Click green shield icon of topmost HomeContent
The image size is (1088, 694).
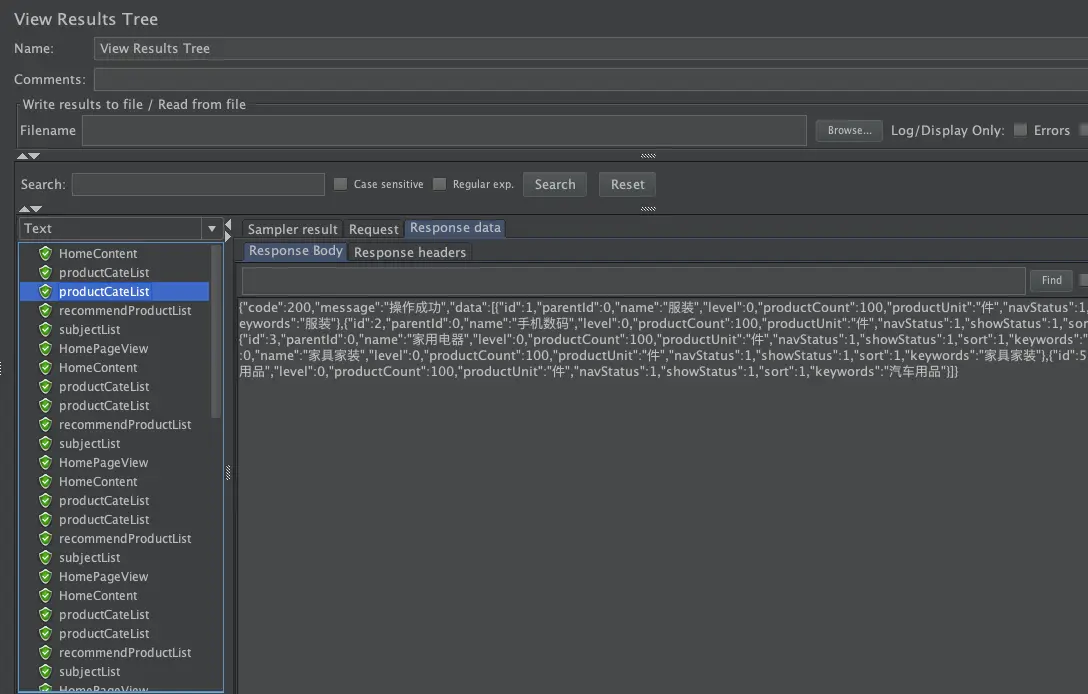click(46, 253)
